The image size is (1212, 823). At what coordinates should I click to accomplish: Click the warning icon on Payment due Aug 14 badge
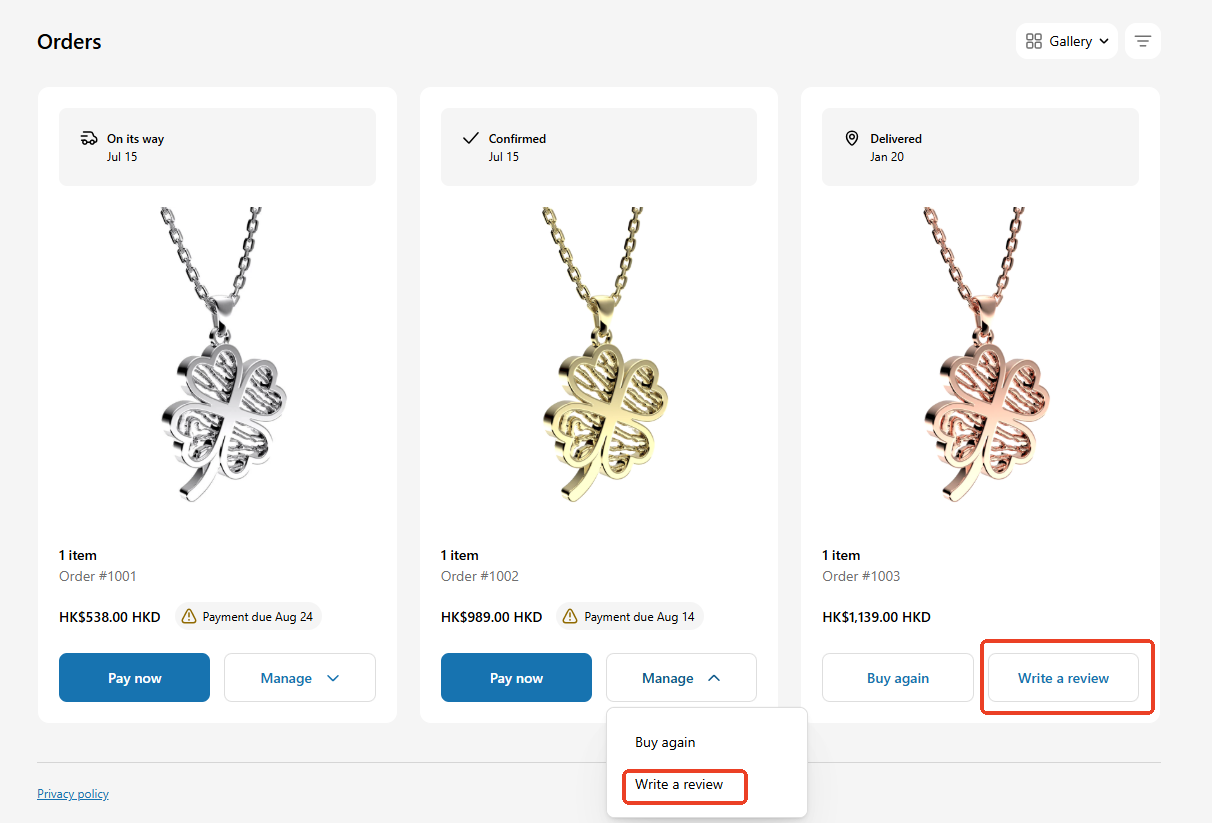pos(571,616)
